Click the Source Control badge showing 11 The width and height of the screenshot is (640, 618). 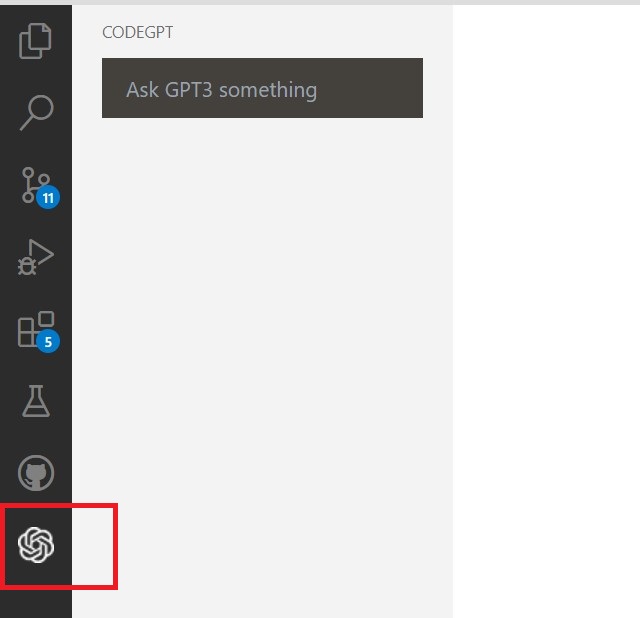pyautogui.click(x=48, y=198)
